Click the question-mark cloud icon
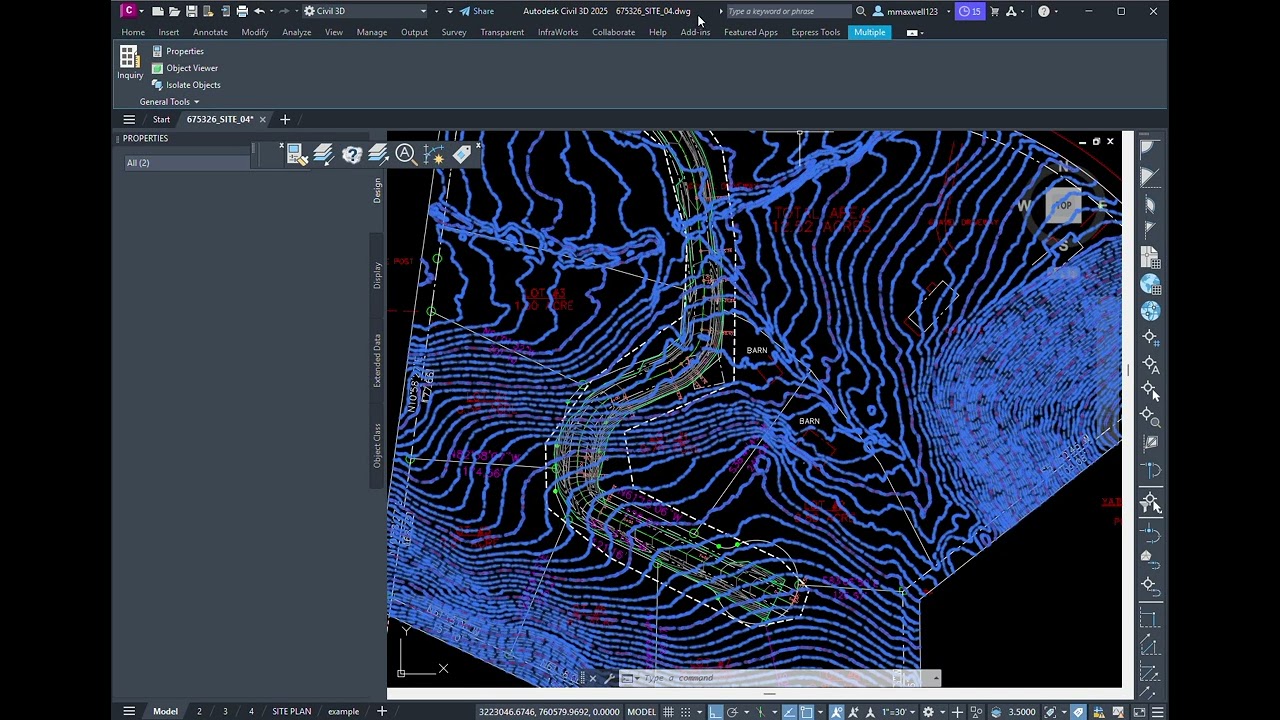 point(351,154)
